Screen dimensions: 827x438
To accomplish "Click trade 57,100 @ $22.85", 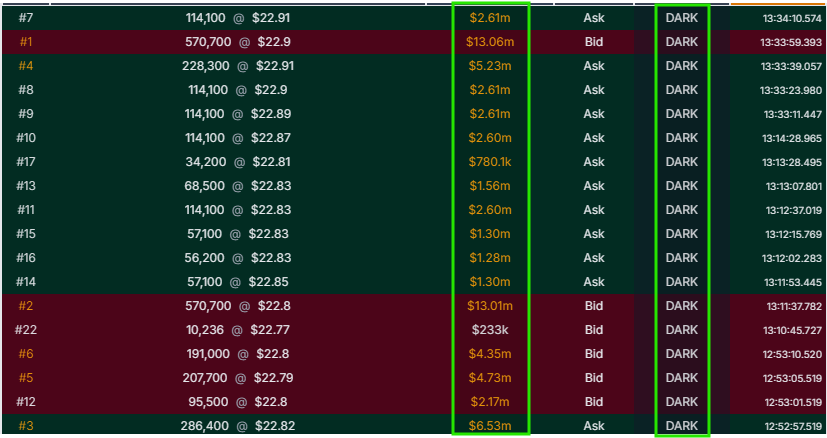I will 238,282.
